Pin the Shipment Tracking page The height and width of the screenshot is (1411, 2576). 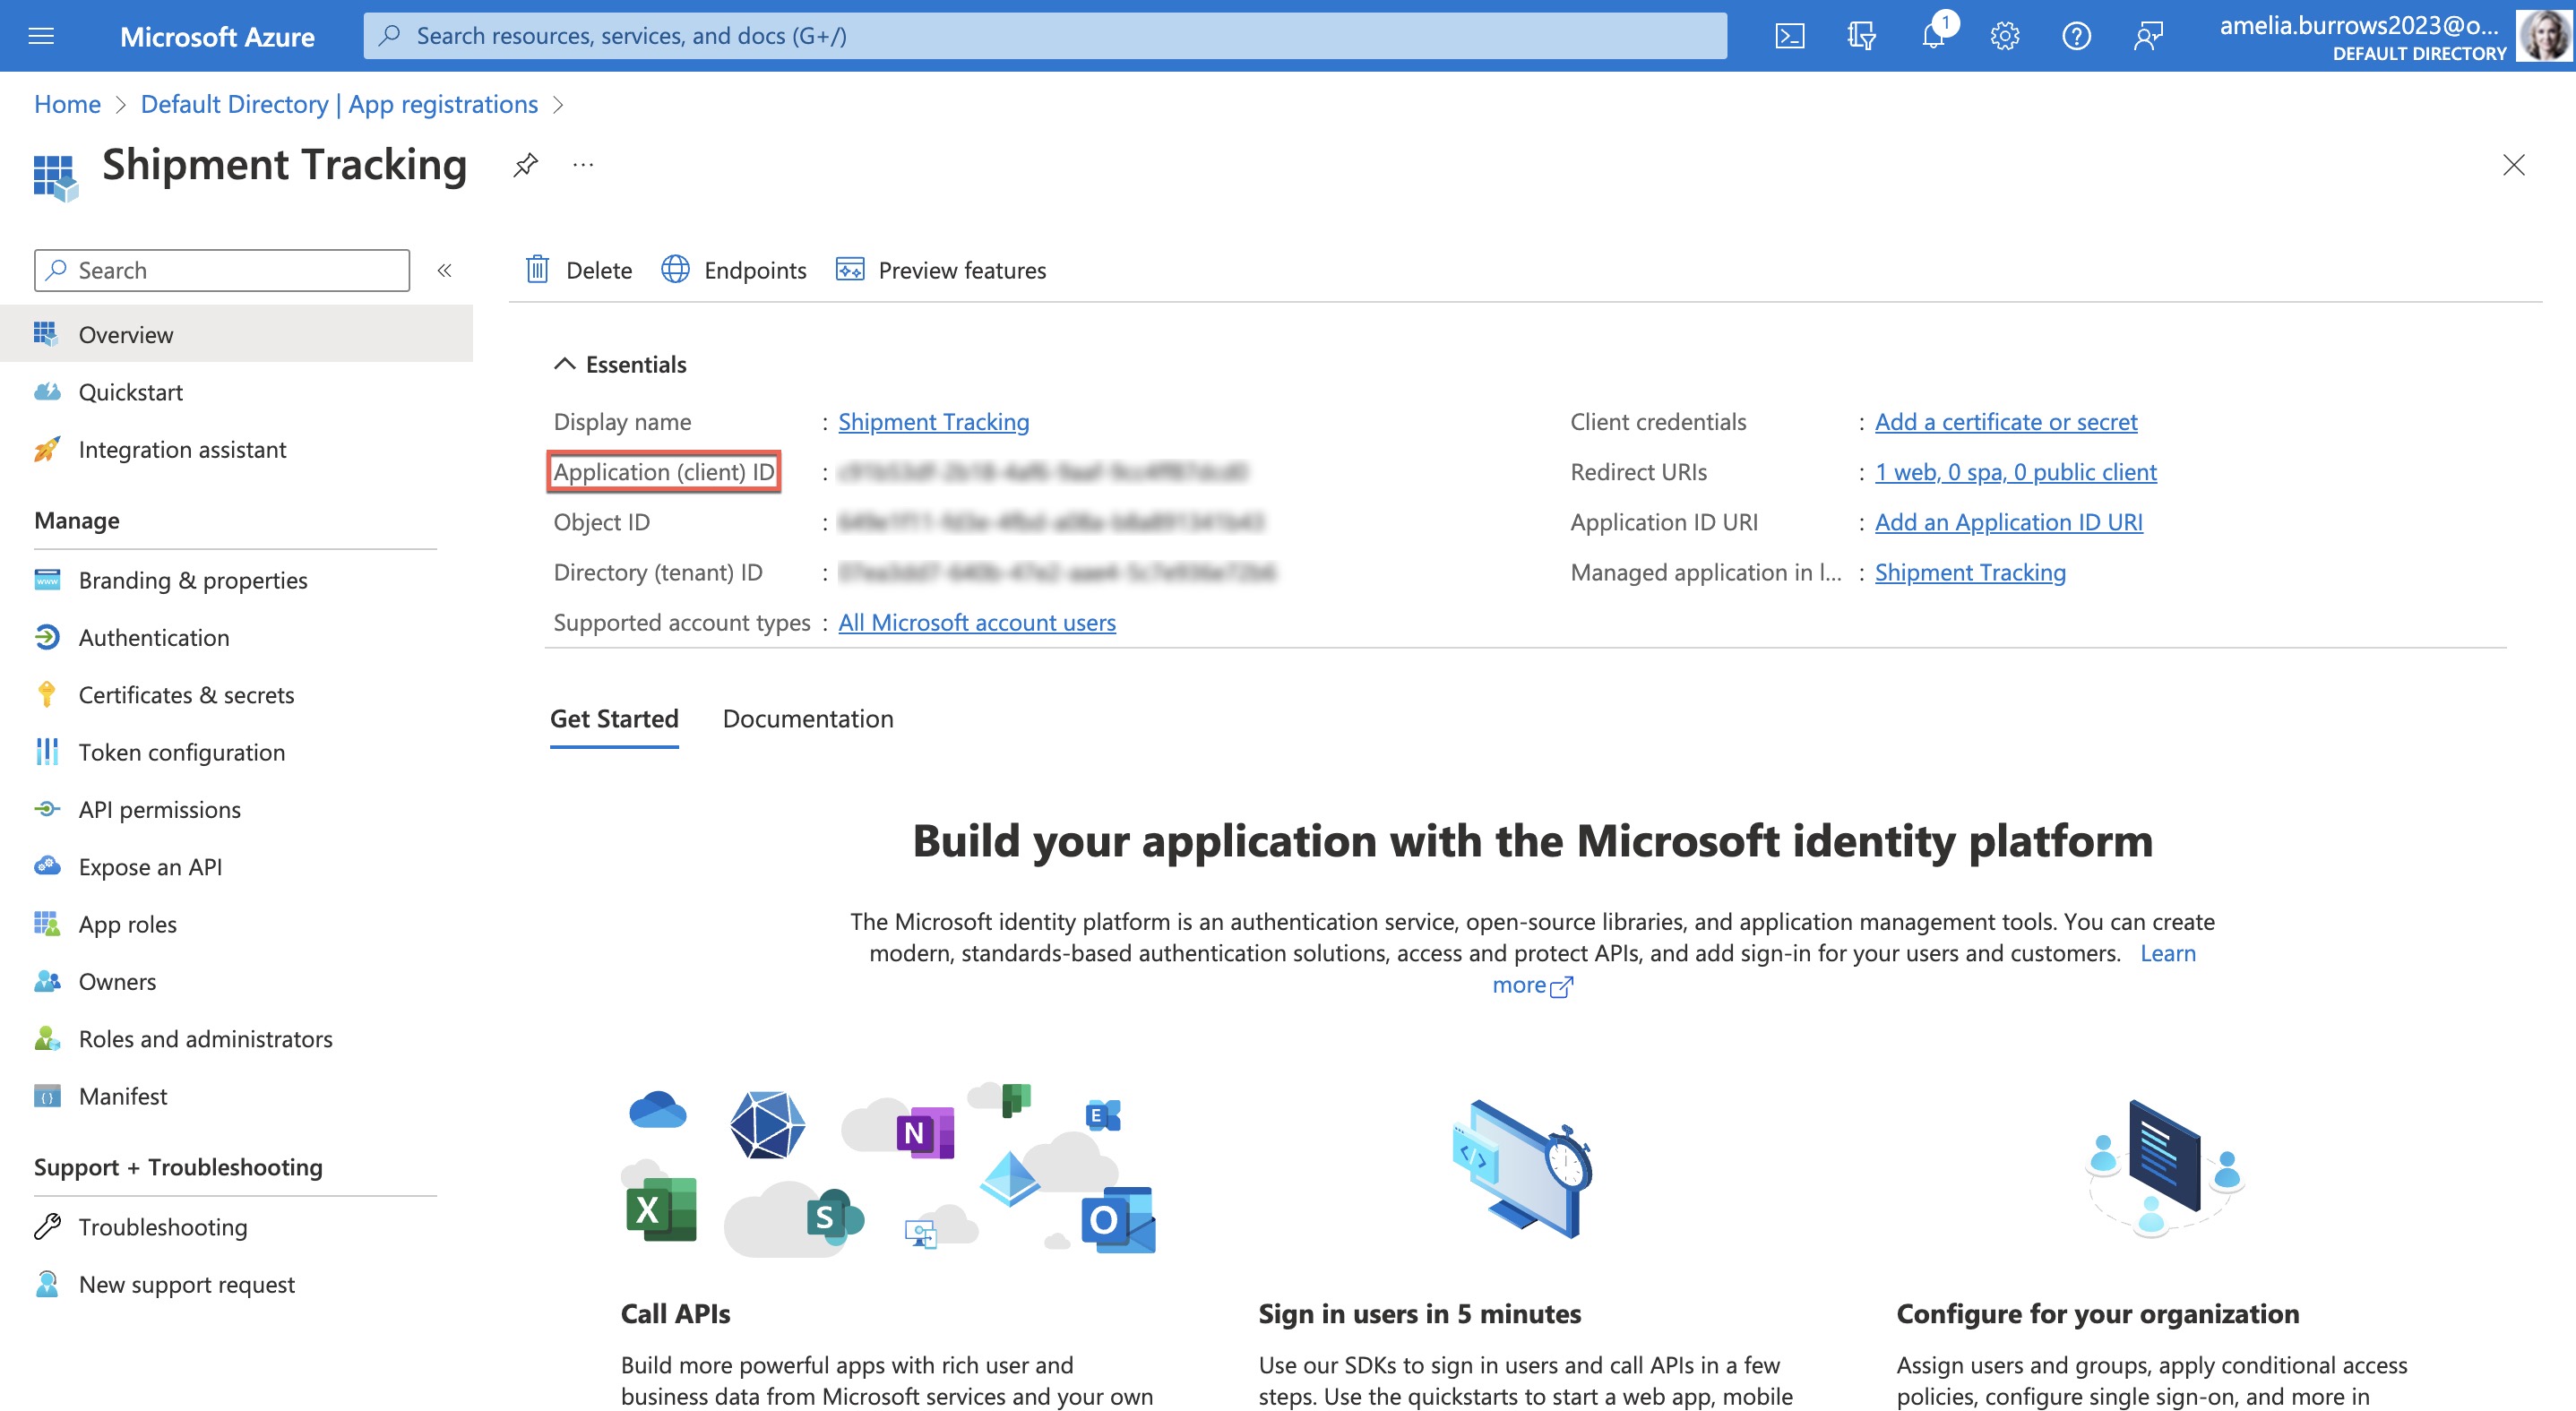click(x=524, y=165)
